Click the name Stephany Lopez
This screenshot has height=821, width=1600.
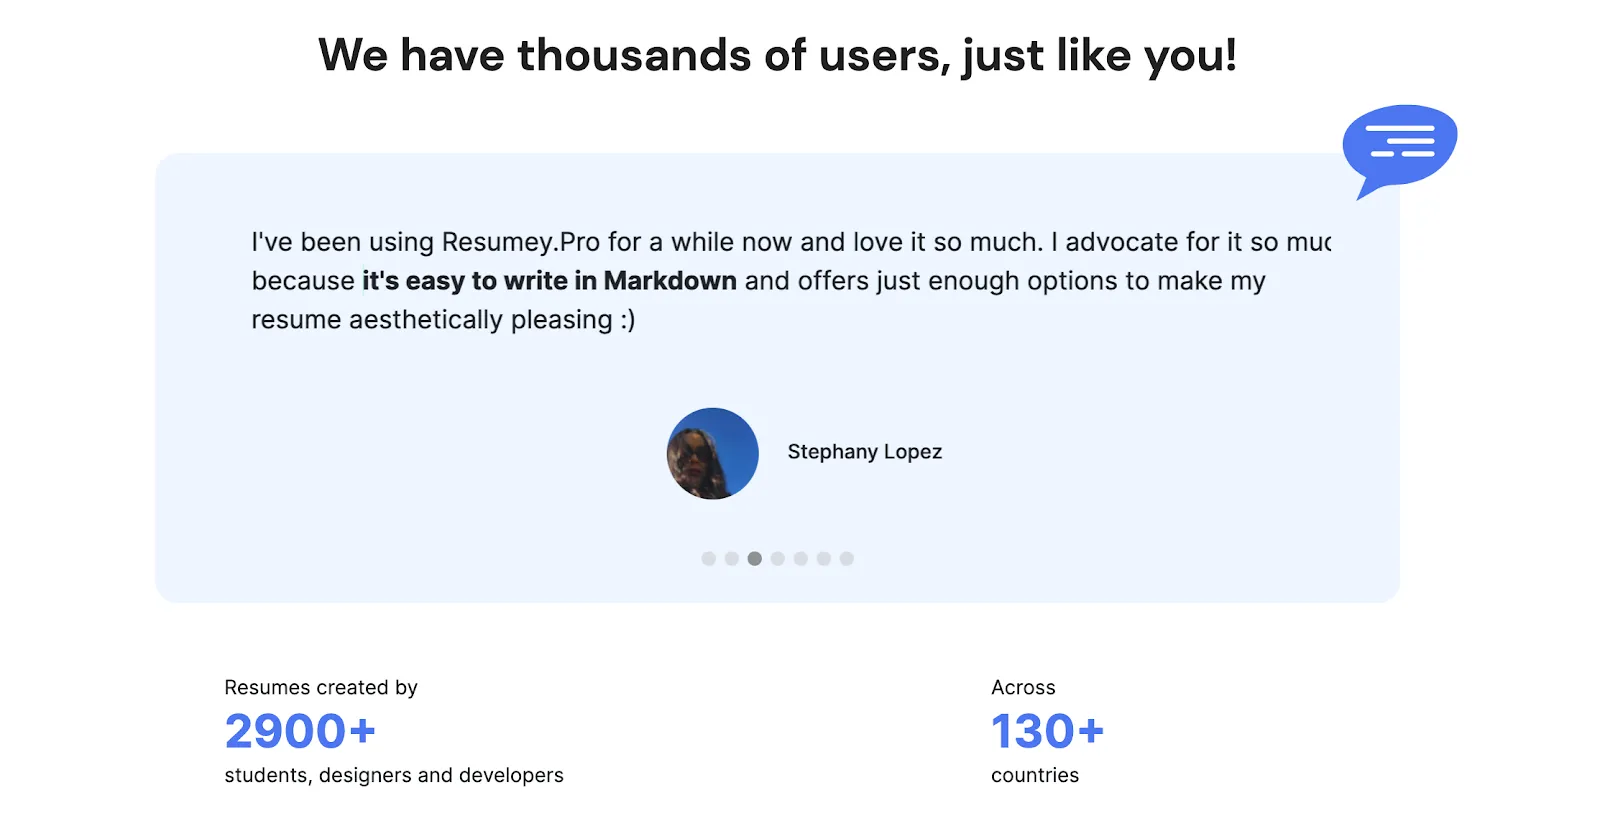tap(865, 452)
